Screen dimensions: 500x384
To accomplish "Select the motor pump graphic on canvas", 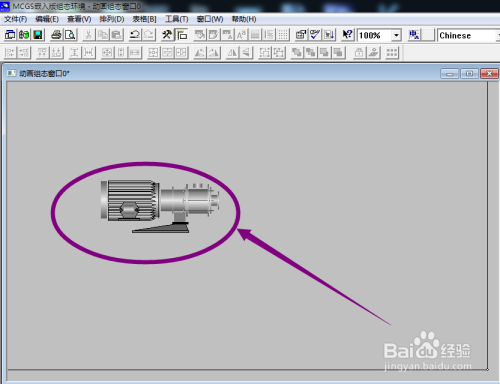I will [160, 207].
